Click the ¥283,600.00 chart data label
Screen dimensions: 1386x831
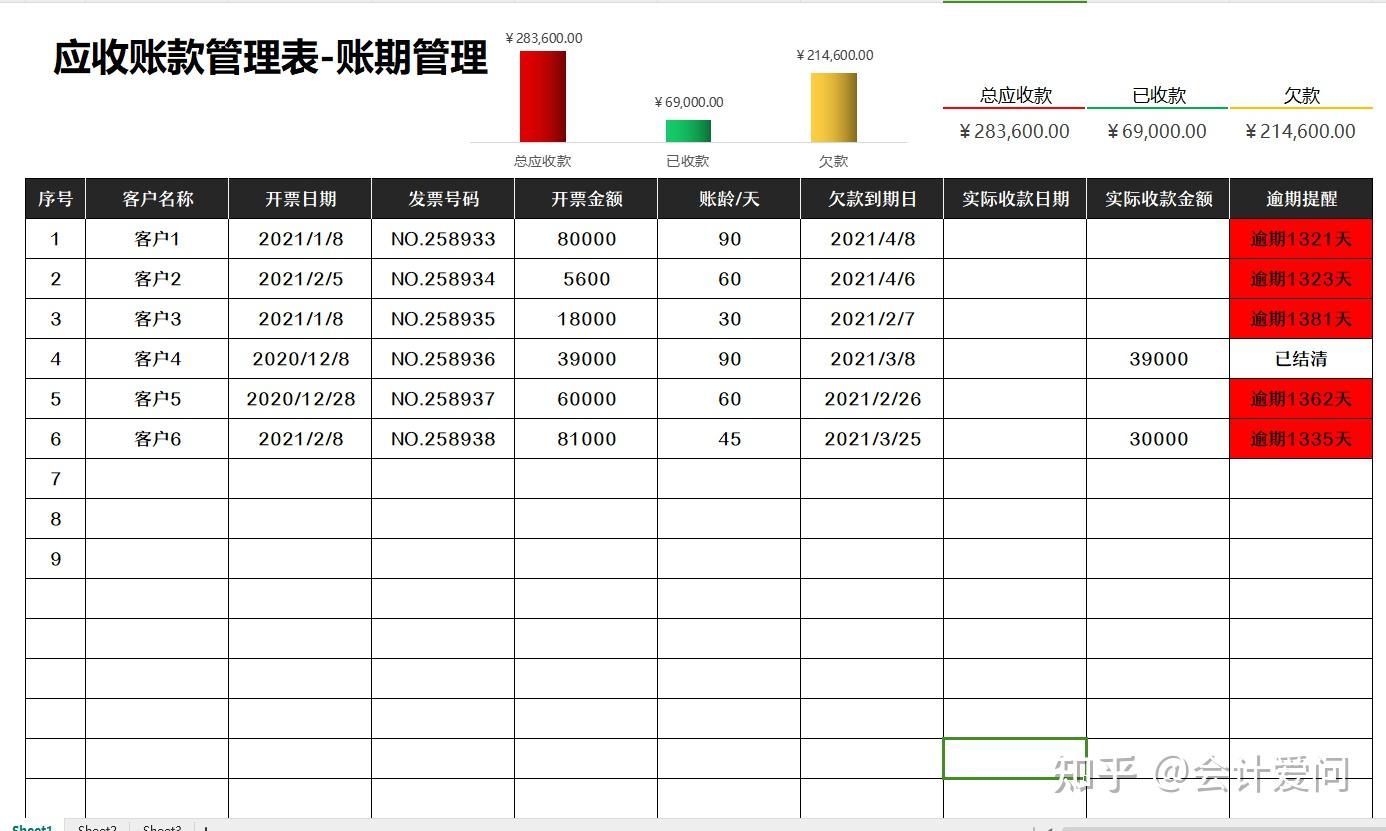tap(542, 38)
